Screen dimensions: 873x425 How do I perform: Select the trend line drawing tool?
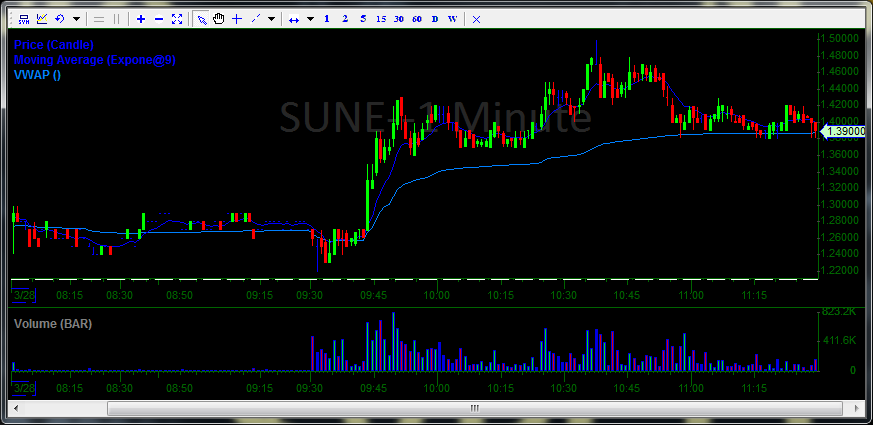point(256,19)
